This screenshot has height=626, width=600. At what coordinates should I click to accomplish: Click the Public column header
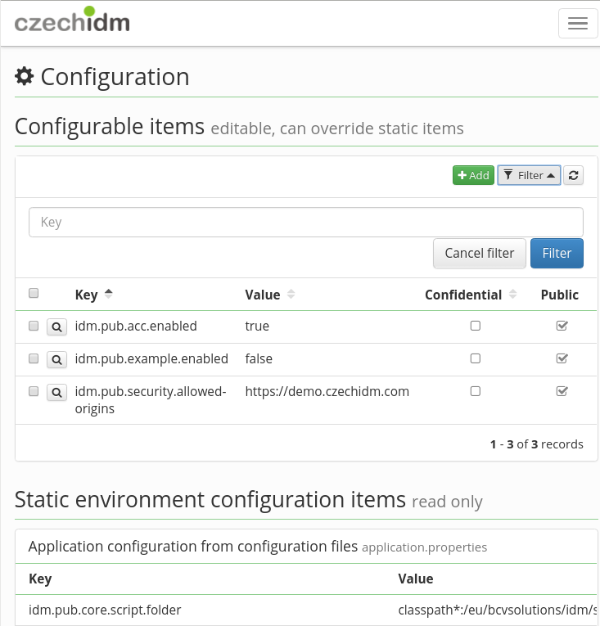560,295
